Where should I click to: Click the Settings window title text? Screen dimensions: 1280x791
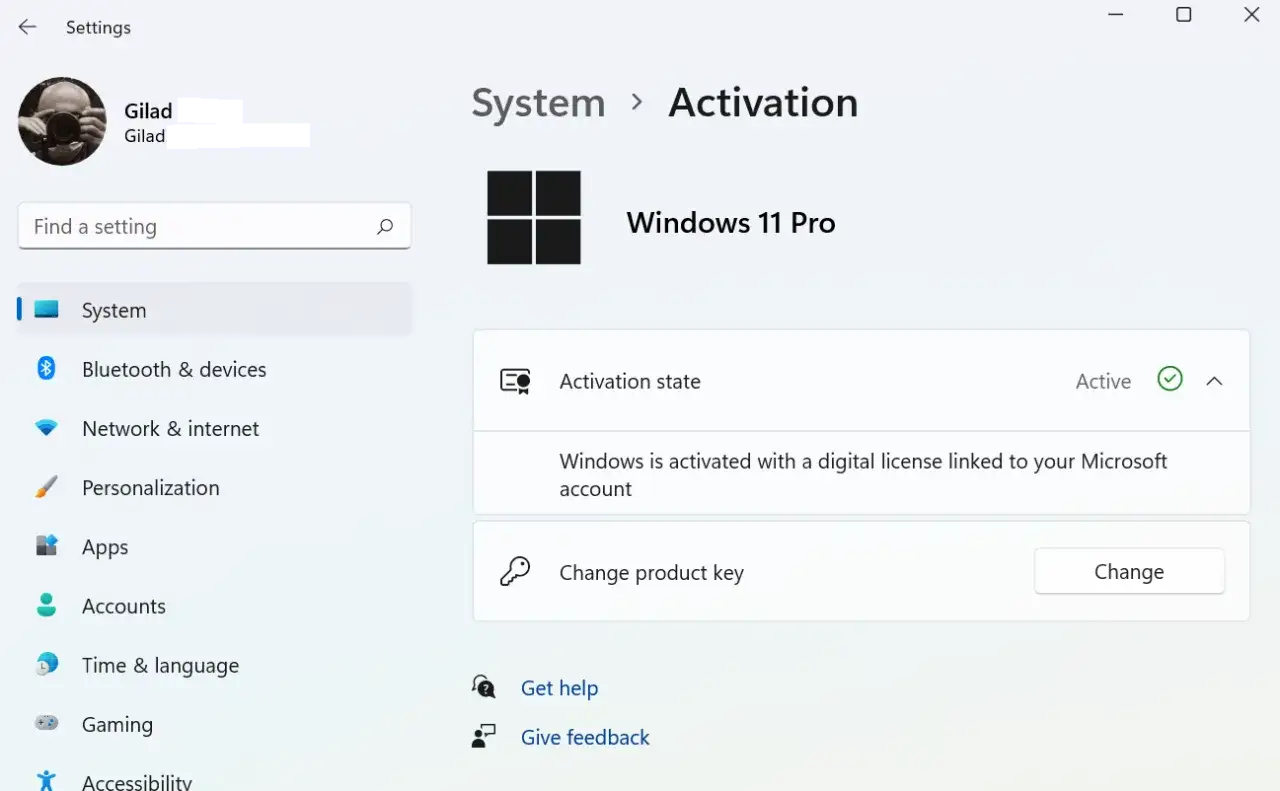98,28
